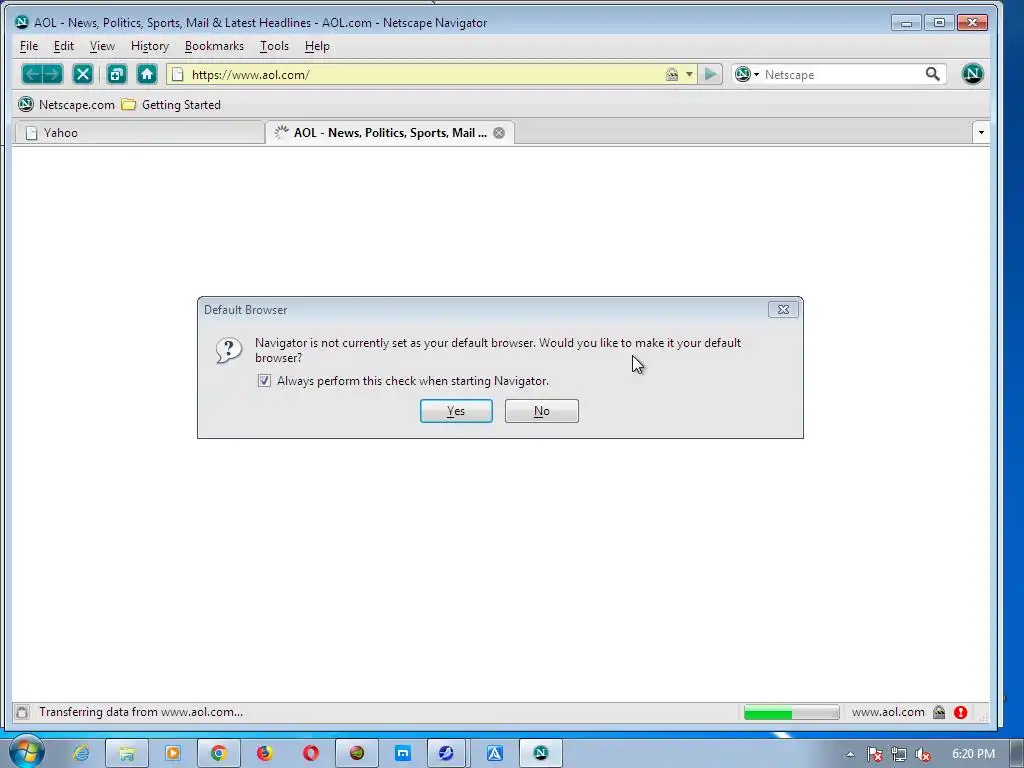Open Google Chrome from the taskbar
This screenshot has width=1024, height=768.
tap(219, 753)
